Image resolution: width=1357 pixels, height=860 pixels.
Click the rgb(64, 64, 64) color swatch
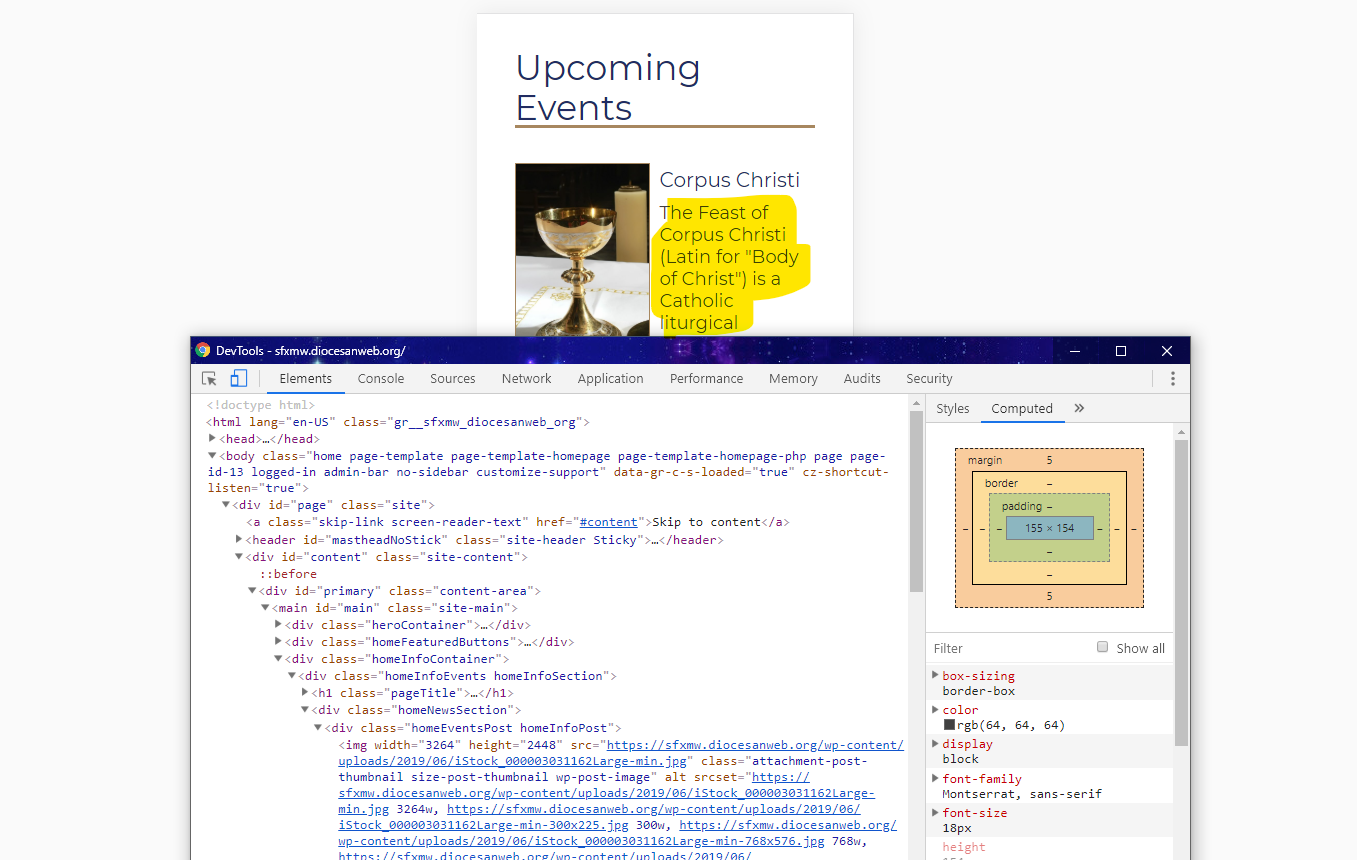[949, 725]
